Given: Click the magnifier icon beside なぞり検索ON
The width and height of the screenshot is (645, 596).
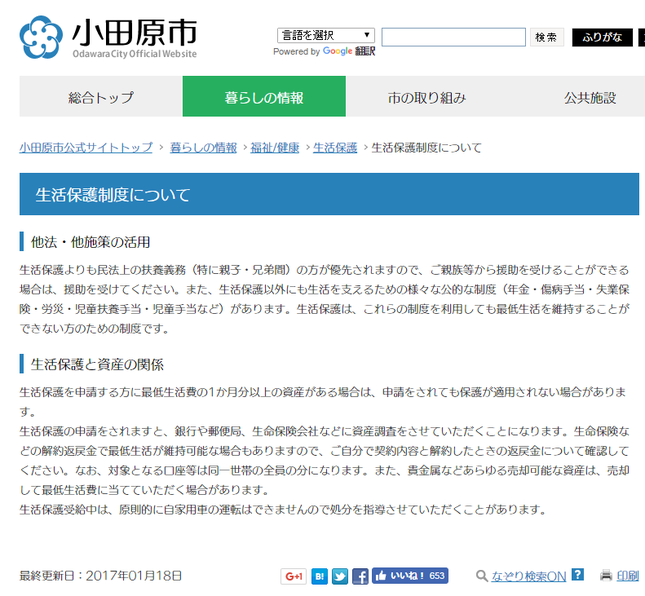Looking at the screenshot, I should click(x=482, y=576).
